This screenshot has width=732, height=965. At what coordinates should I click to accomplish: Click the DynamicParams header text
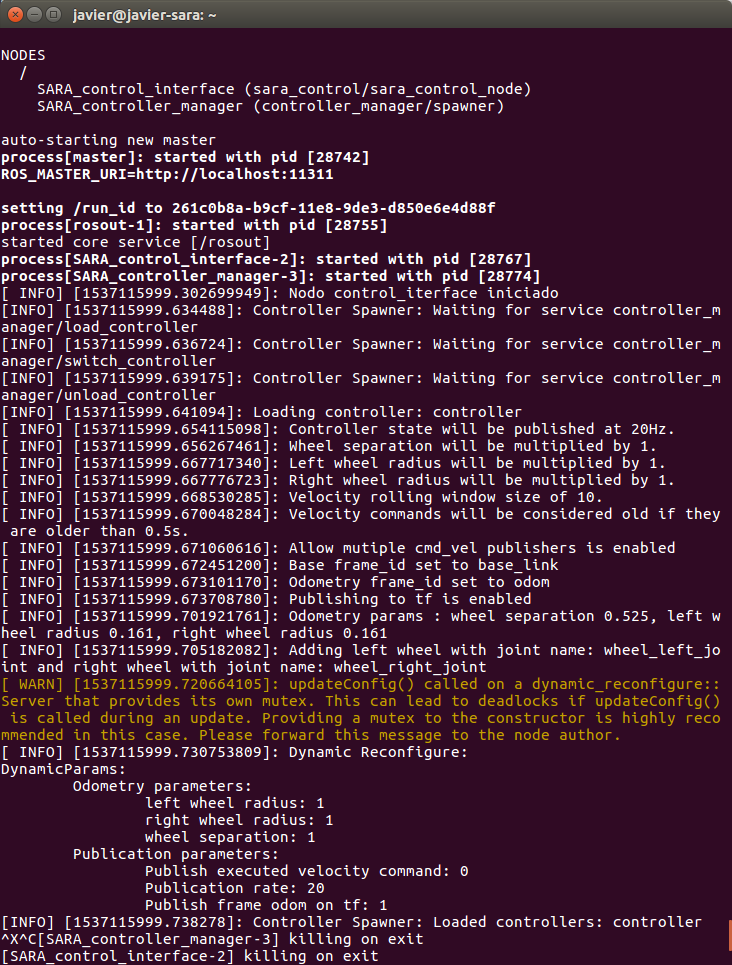click(x=62, y=768)
